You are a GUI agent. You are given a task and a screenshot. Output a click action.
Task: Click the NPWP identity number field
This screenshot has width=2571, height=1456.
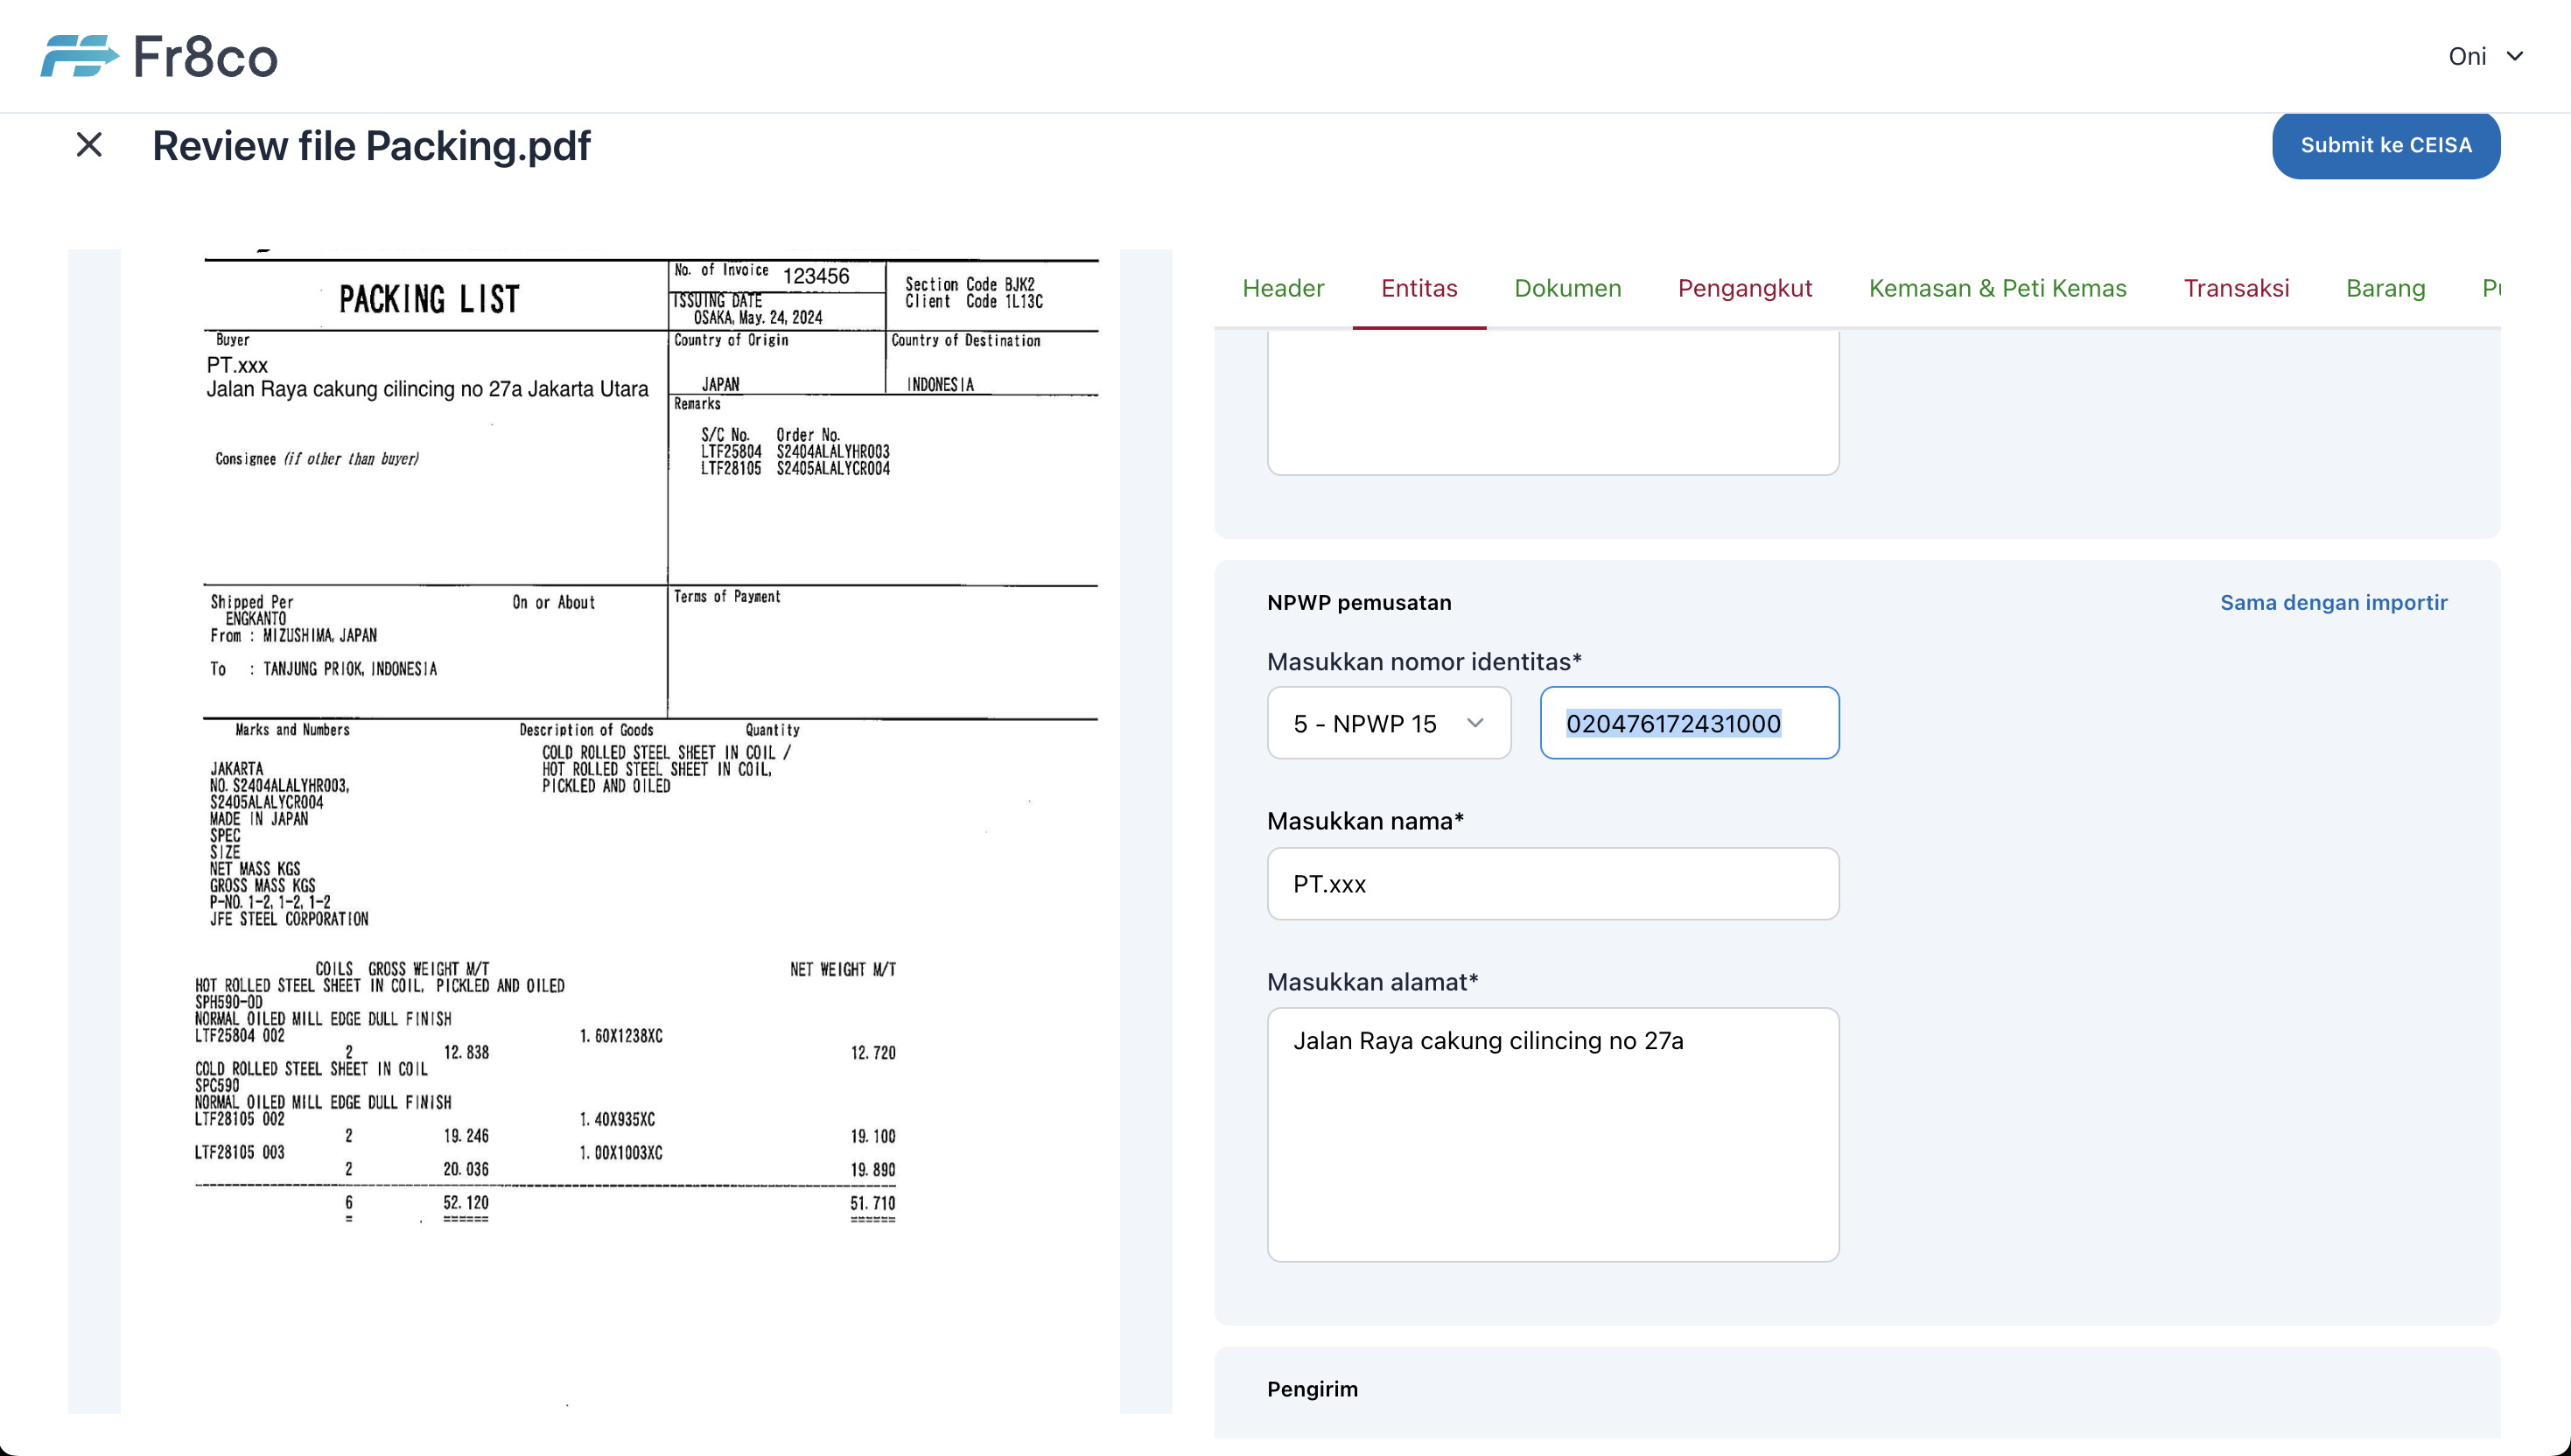tap(1688, 723)
